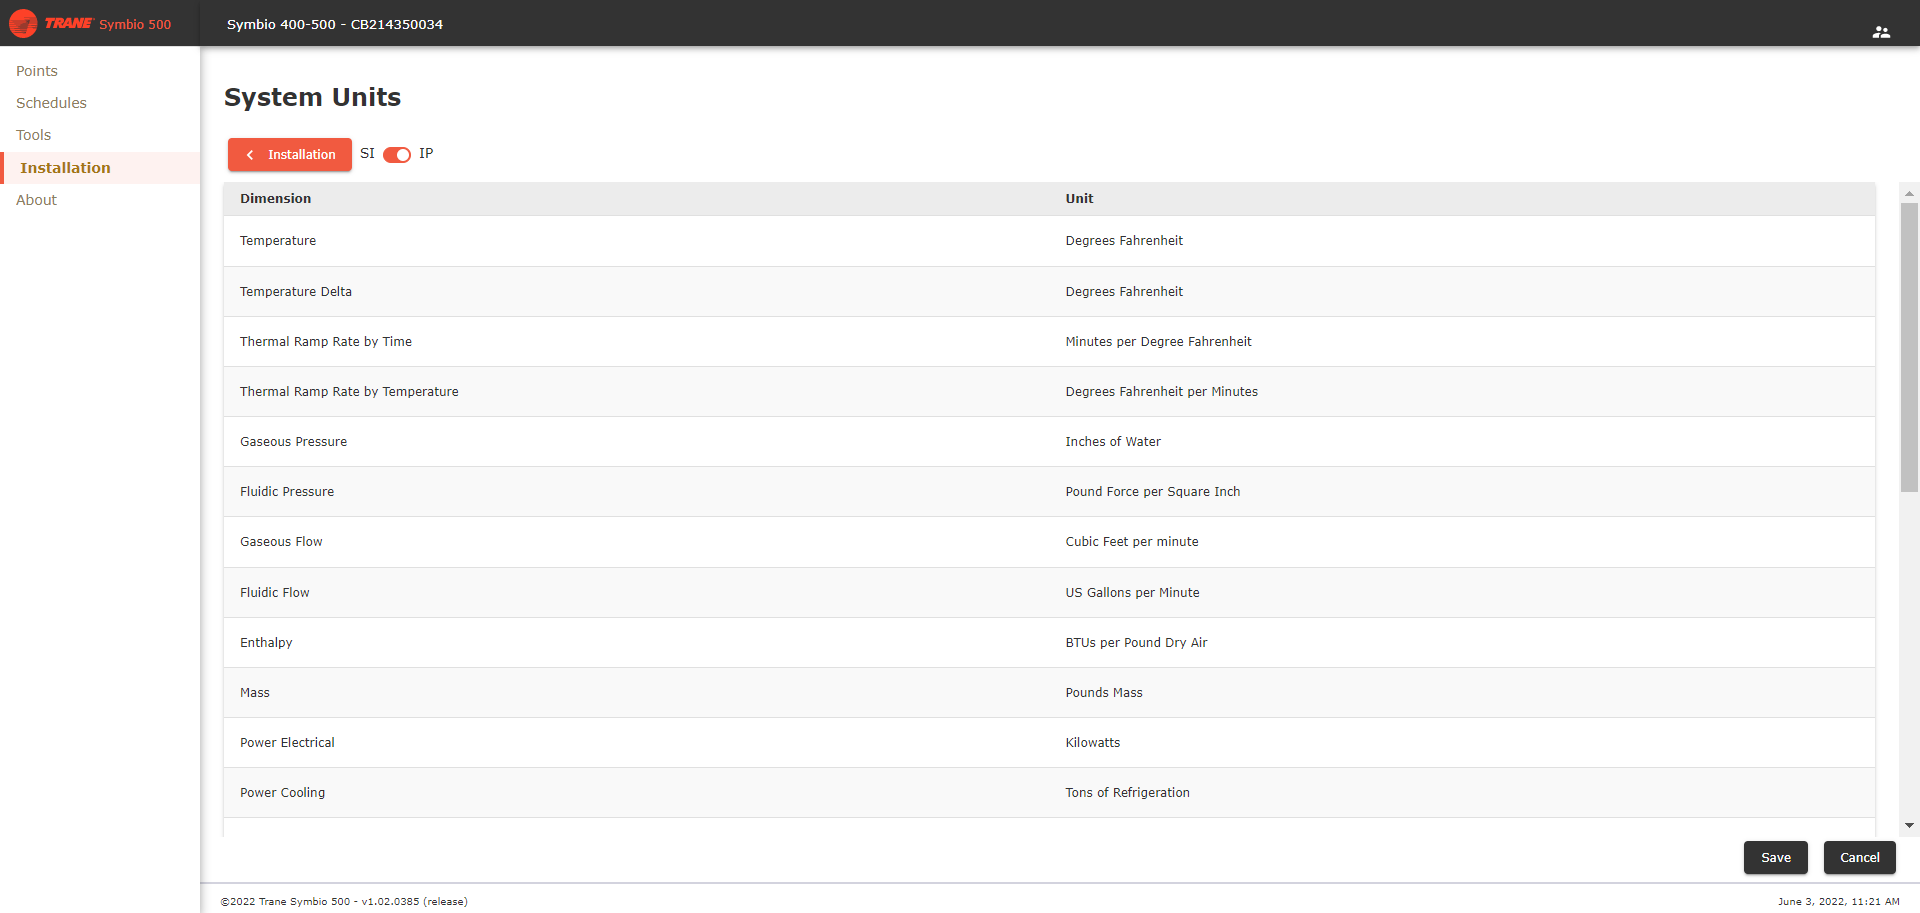
Task: Cancel the unit changes
Action: tap(1859, 858)
